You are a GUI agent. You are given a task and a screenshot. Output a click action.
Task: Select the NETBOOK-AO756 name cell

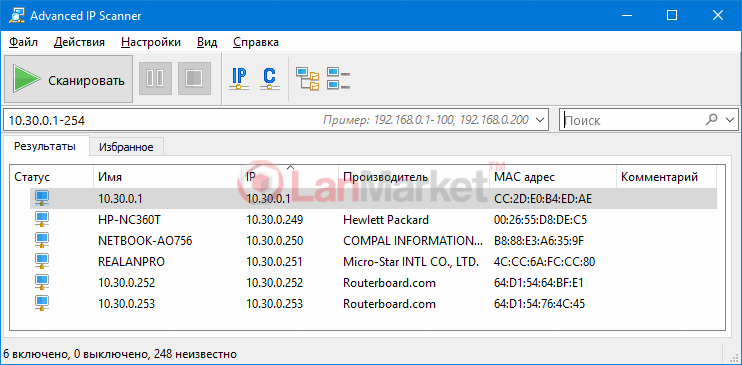[145, 240]
